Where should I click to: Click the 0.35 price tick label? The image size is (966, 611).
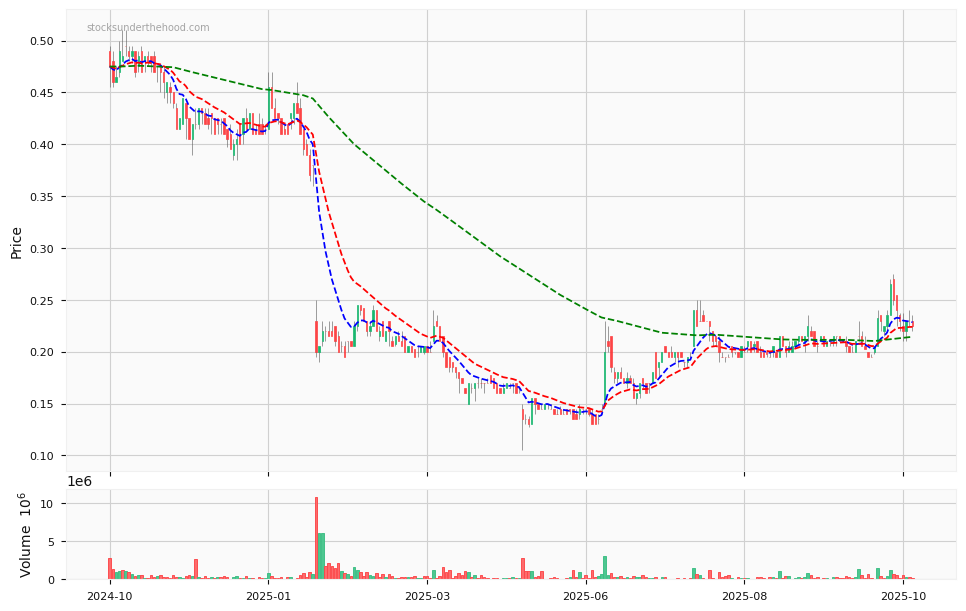tap(42, 197)
